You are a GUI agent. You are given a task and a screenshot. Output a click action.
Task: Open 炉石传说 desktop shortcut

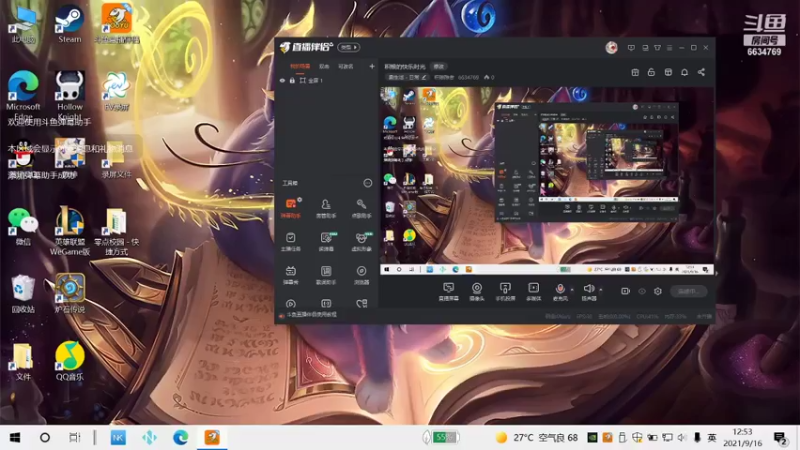pyautogui.click(x=69, y=293)
